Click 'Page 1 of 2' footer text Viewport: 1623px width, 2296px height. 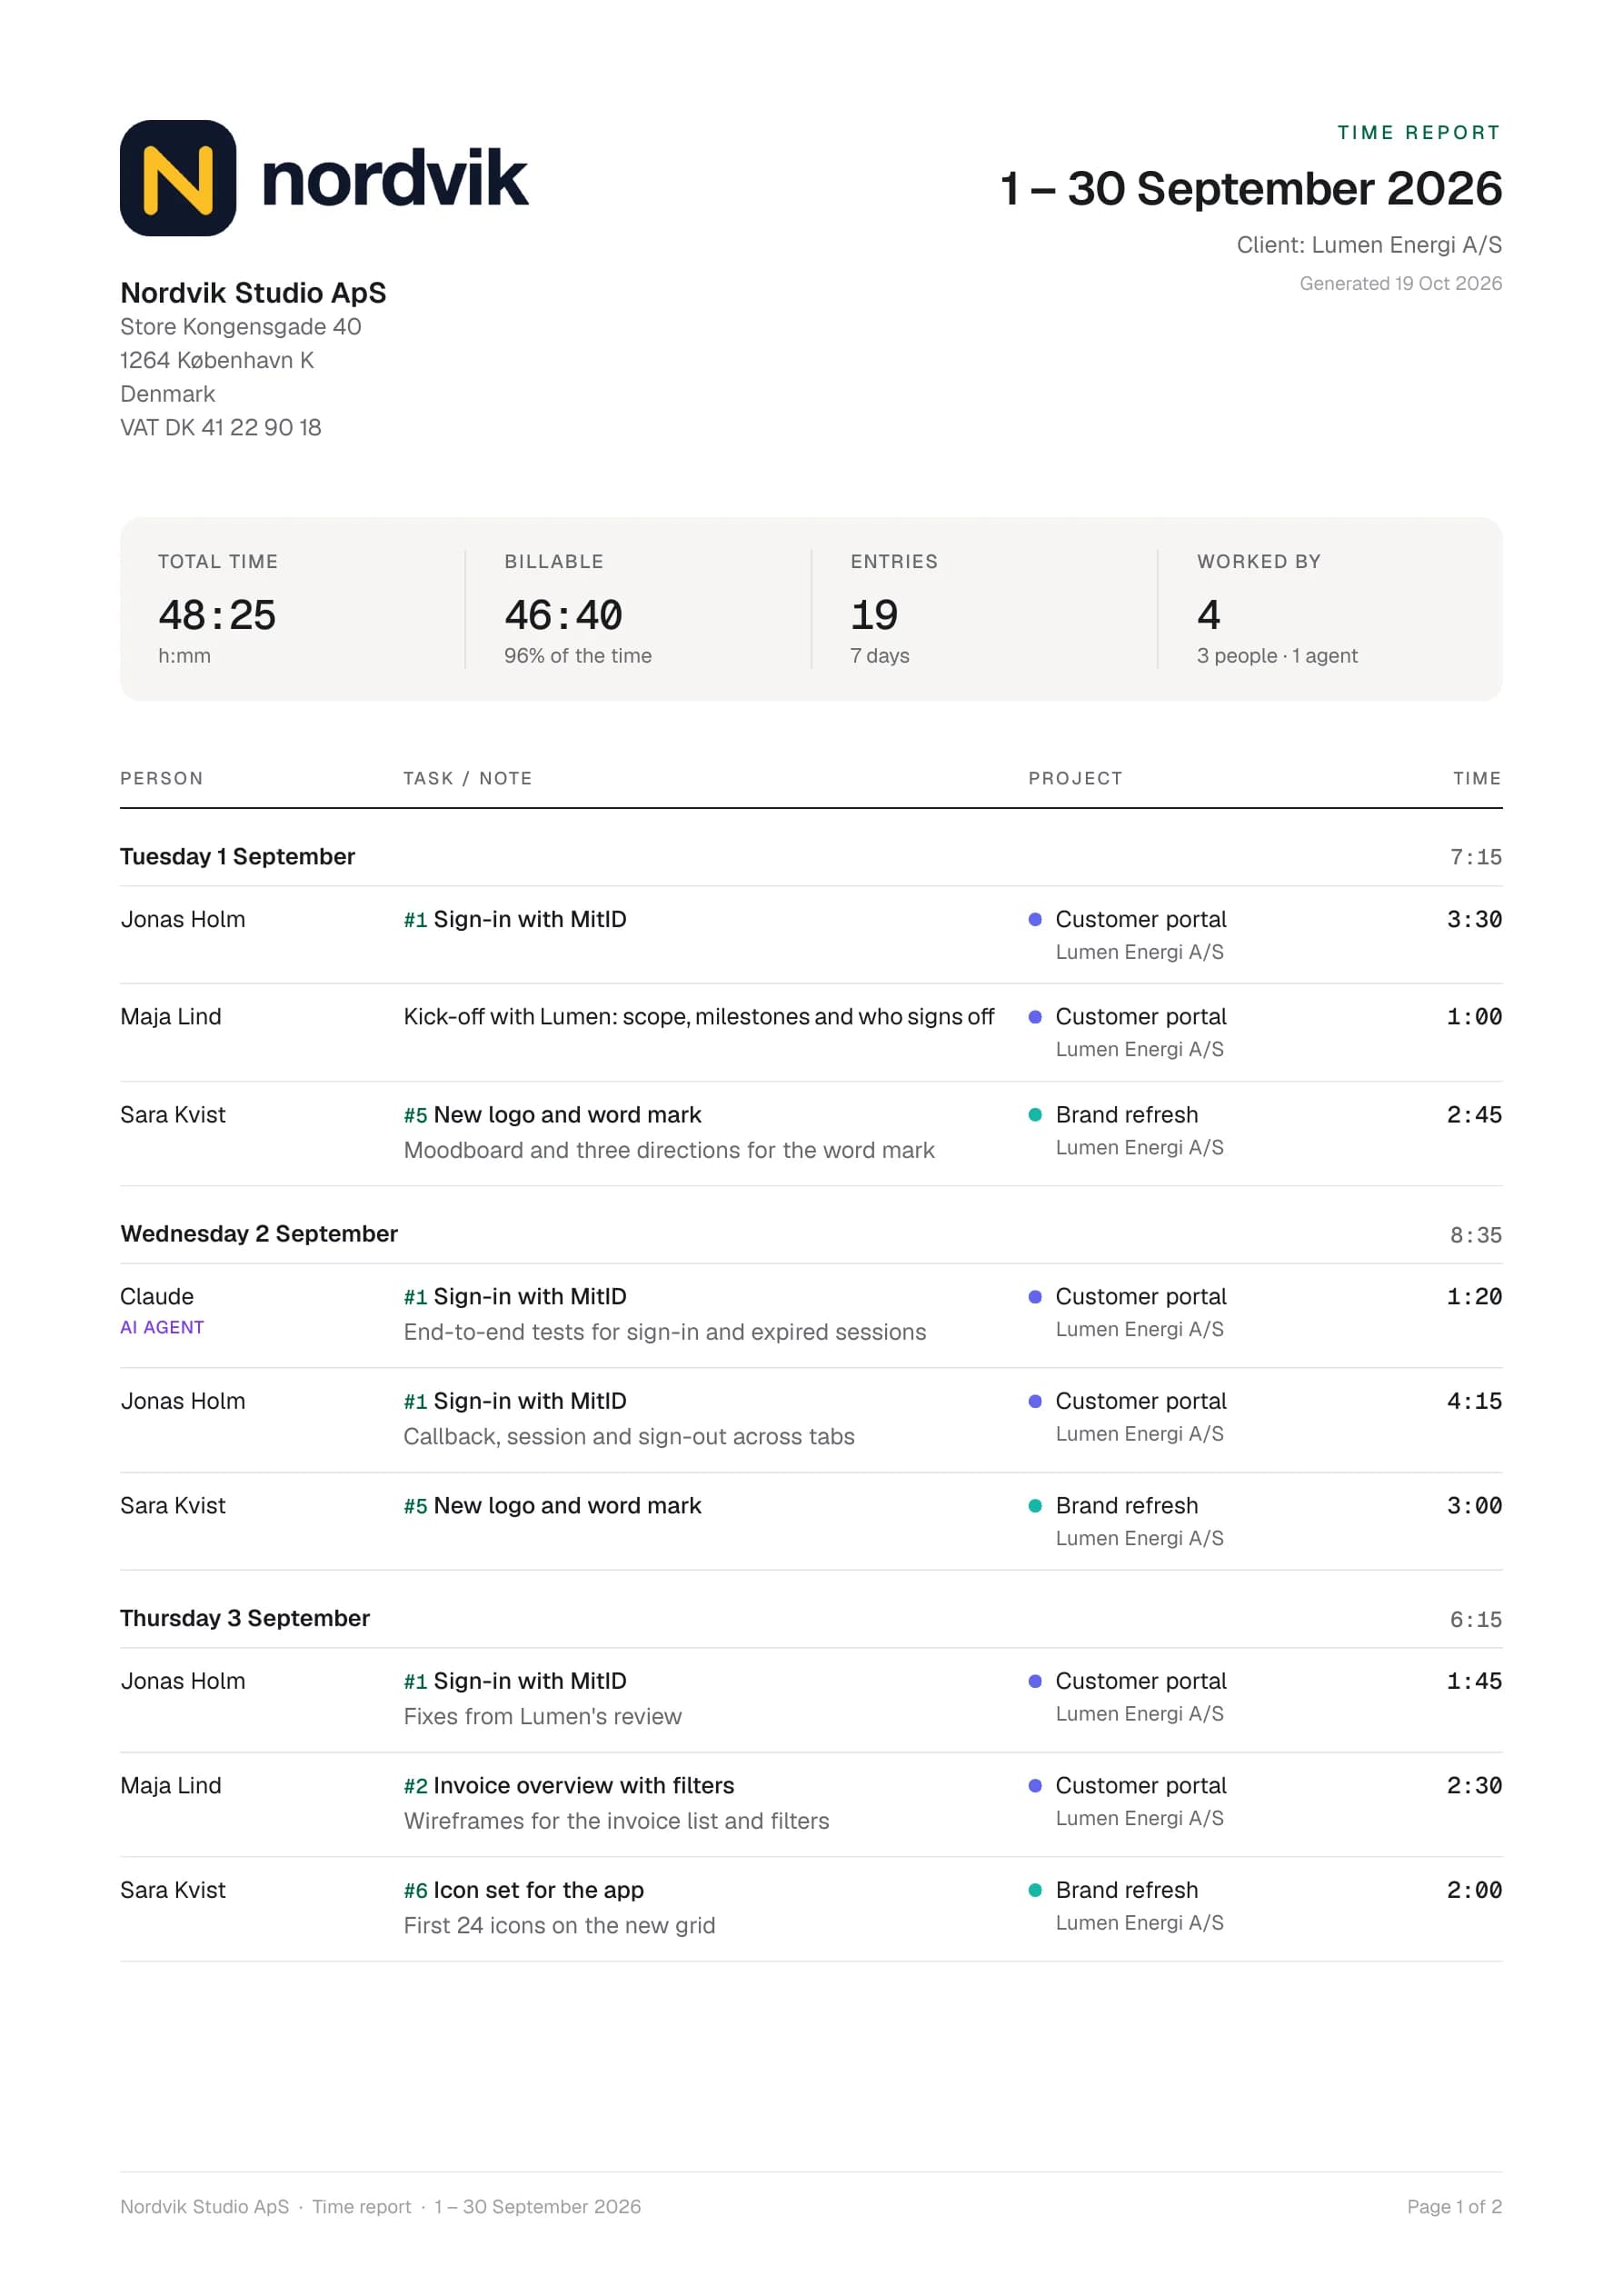tap(1454, 2207)
